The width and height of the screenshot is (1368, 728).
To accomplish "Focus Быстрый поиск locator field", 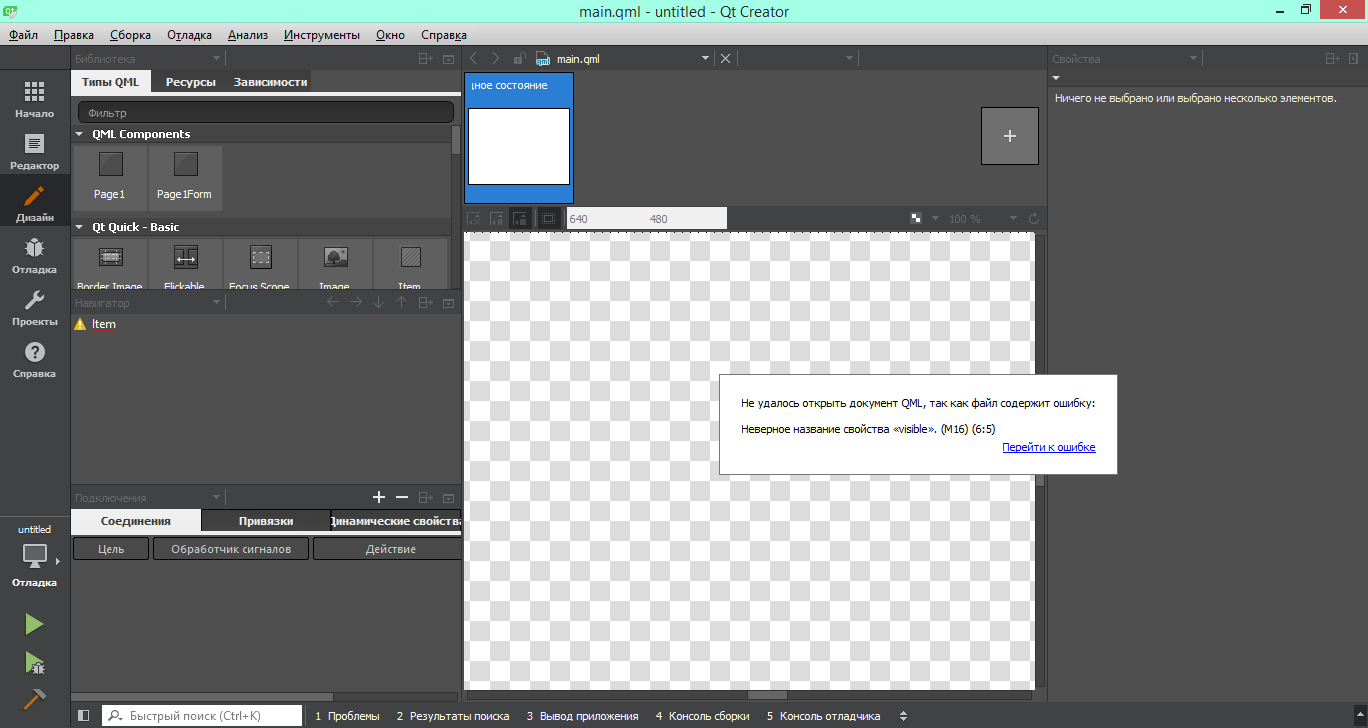I will click(x=202, y=716).
